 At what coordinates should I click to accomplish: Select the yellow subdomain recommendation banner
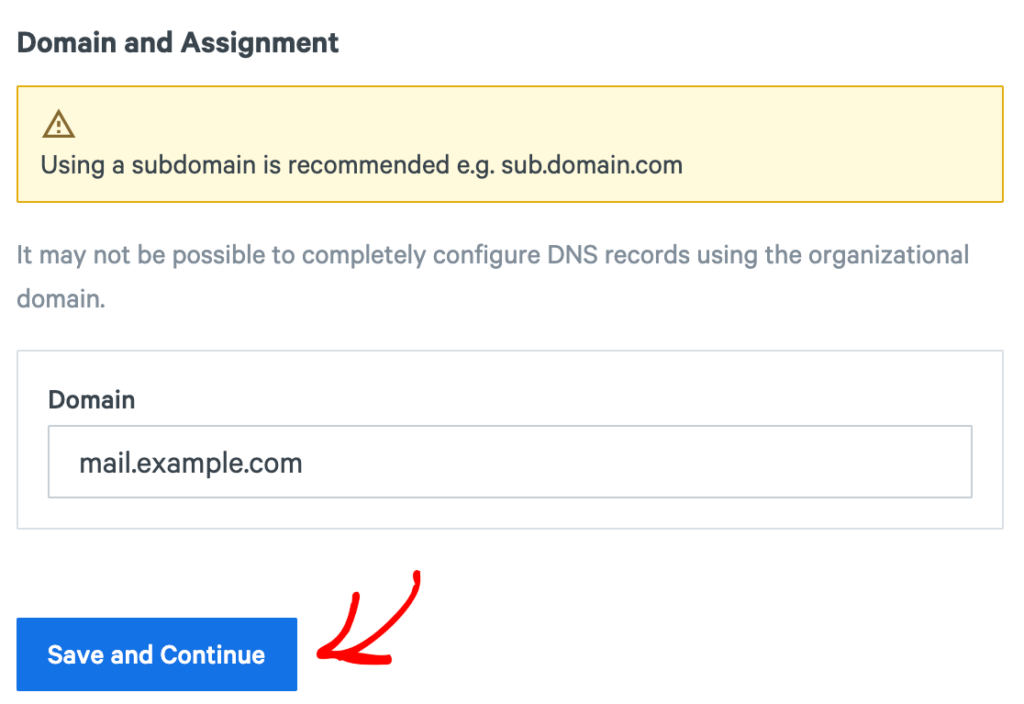(510, 143)
